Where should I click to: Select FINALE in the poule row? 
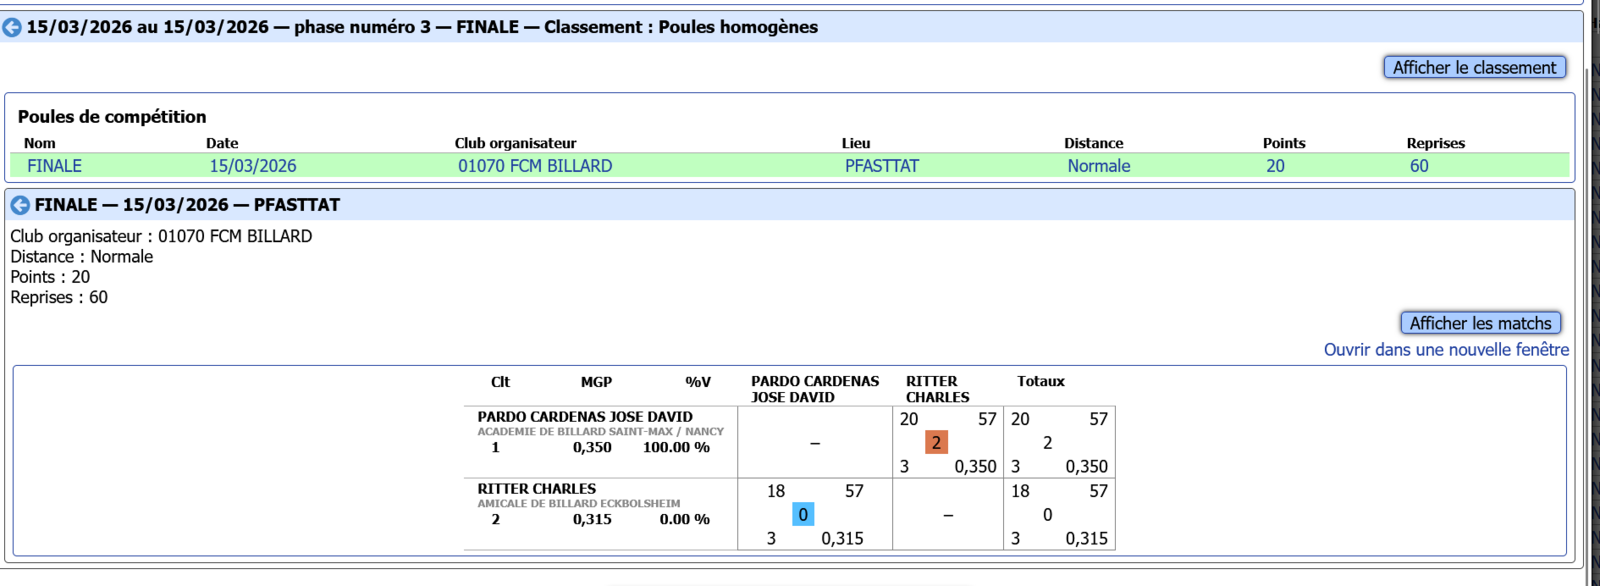[54, 166]
